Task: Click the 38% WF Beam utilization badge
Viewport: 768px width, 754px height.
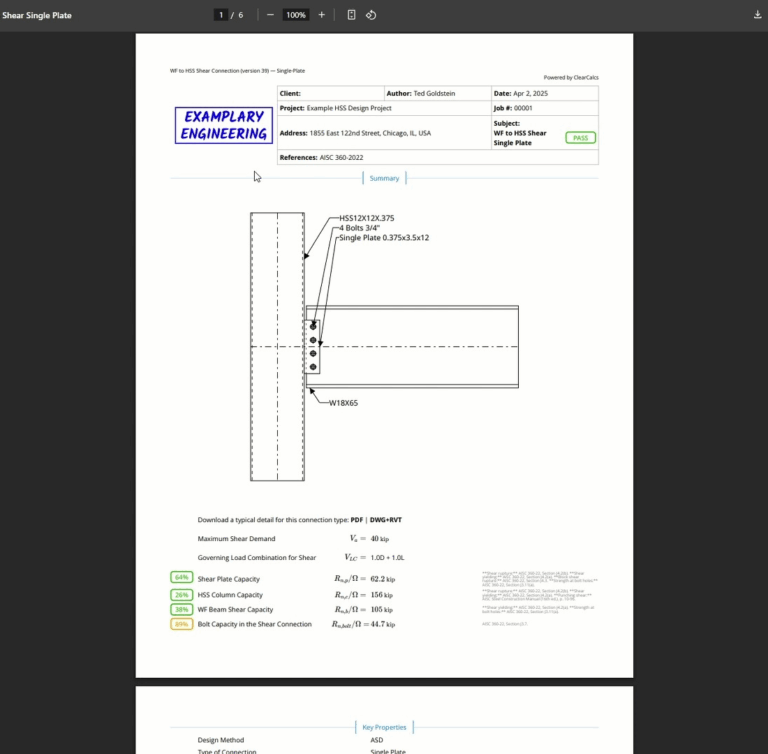Action: point(182,609)
